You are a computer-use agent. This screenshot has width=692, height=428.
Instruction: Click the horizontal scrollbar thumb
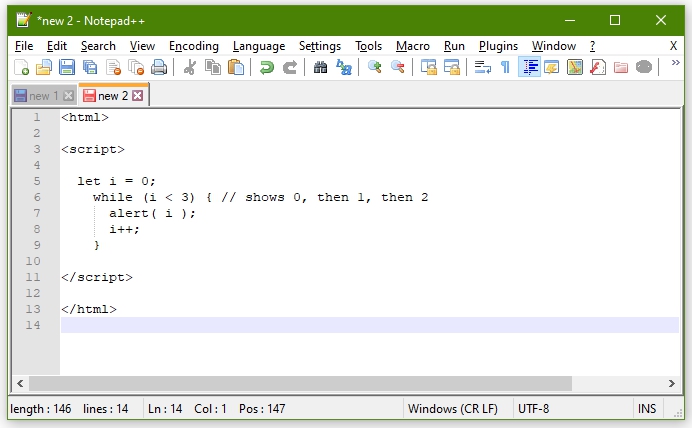(x=301, y=383)
